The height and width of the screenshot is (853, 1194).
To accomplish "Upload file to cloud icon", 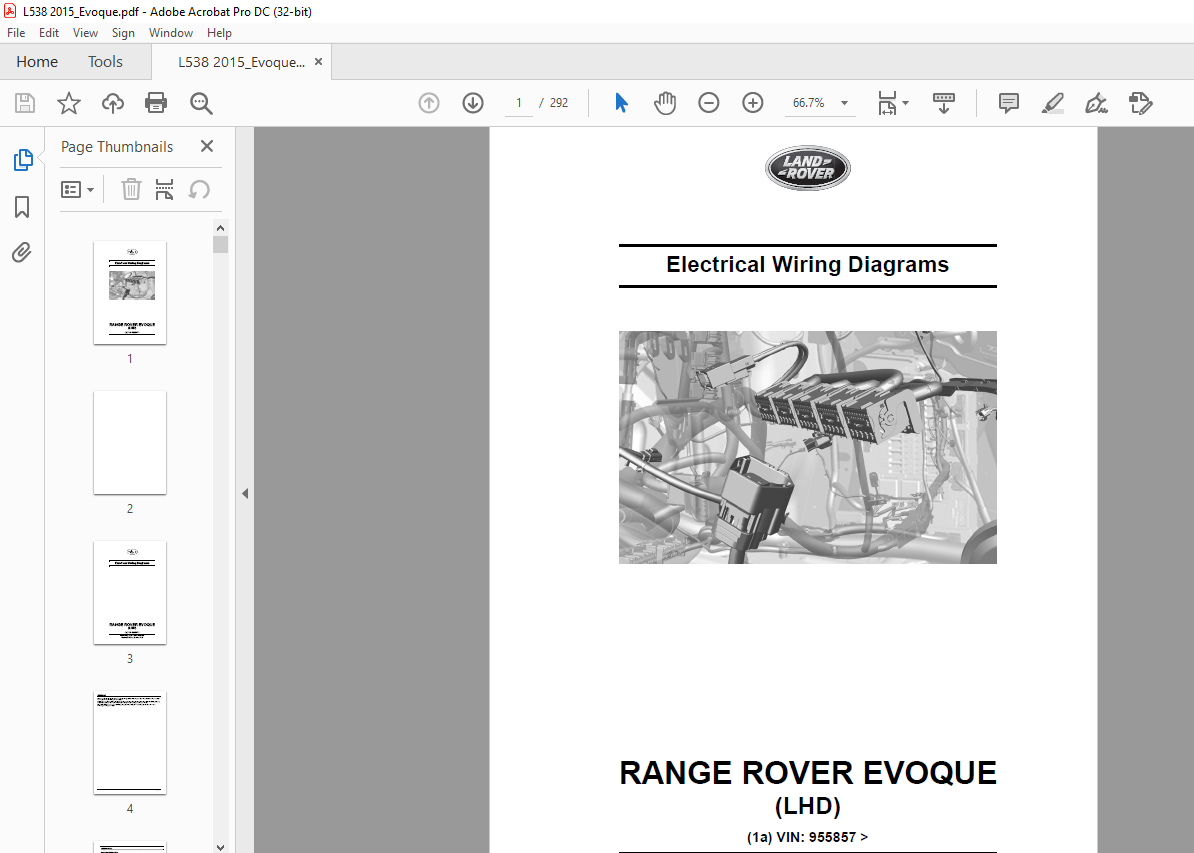I will pos(113,103).
